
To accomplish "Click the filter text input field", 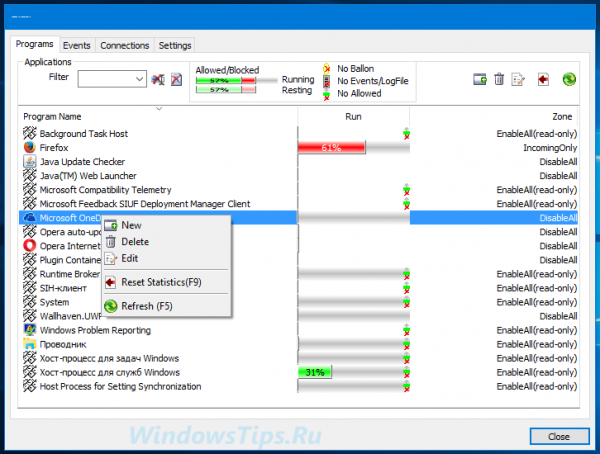I will point(106,79).
